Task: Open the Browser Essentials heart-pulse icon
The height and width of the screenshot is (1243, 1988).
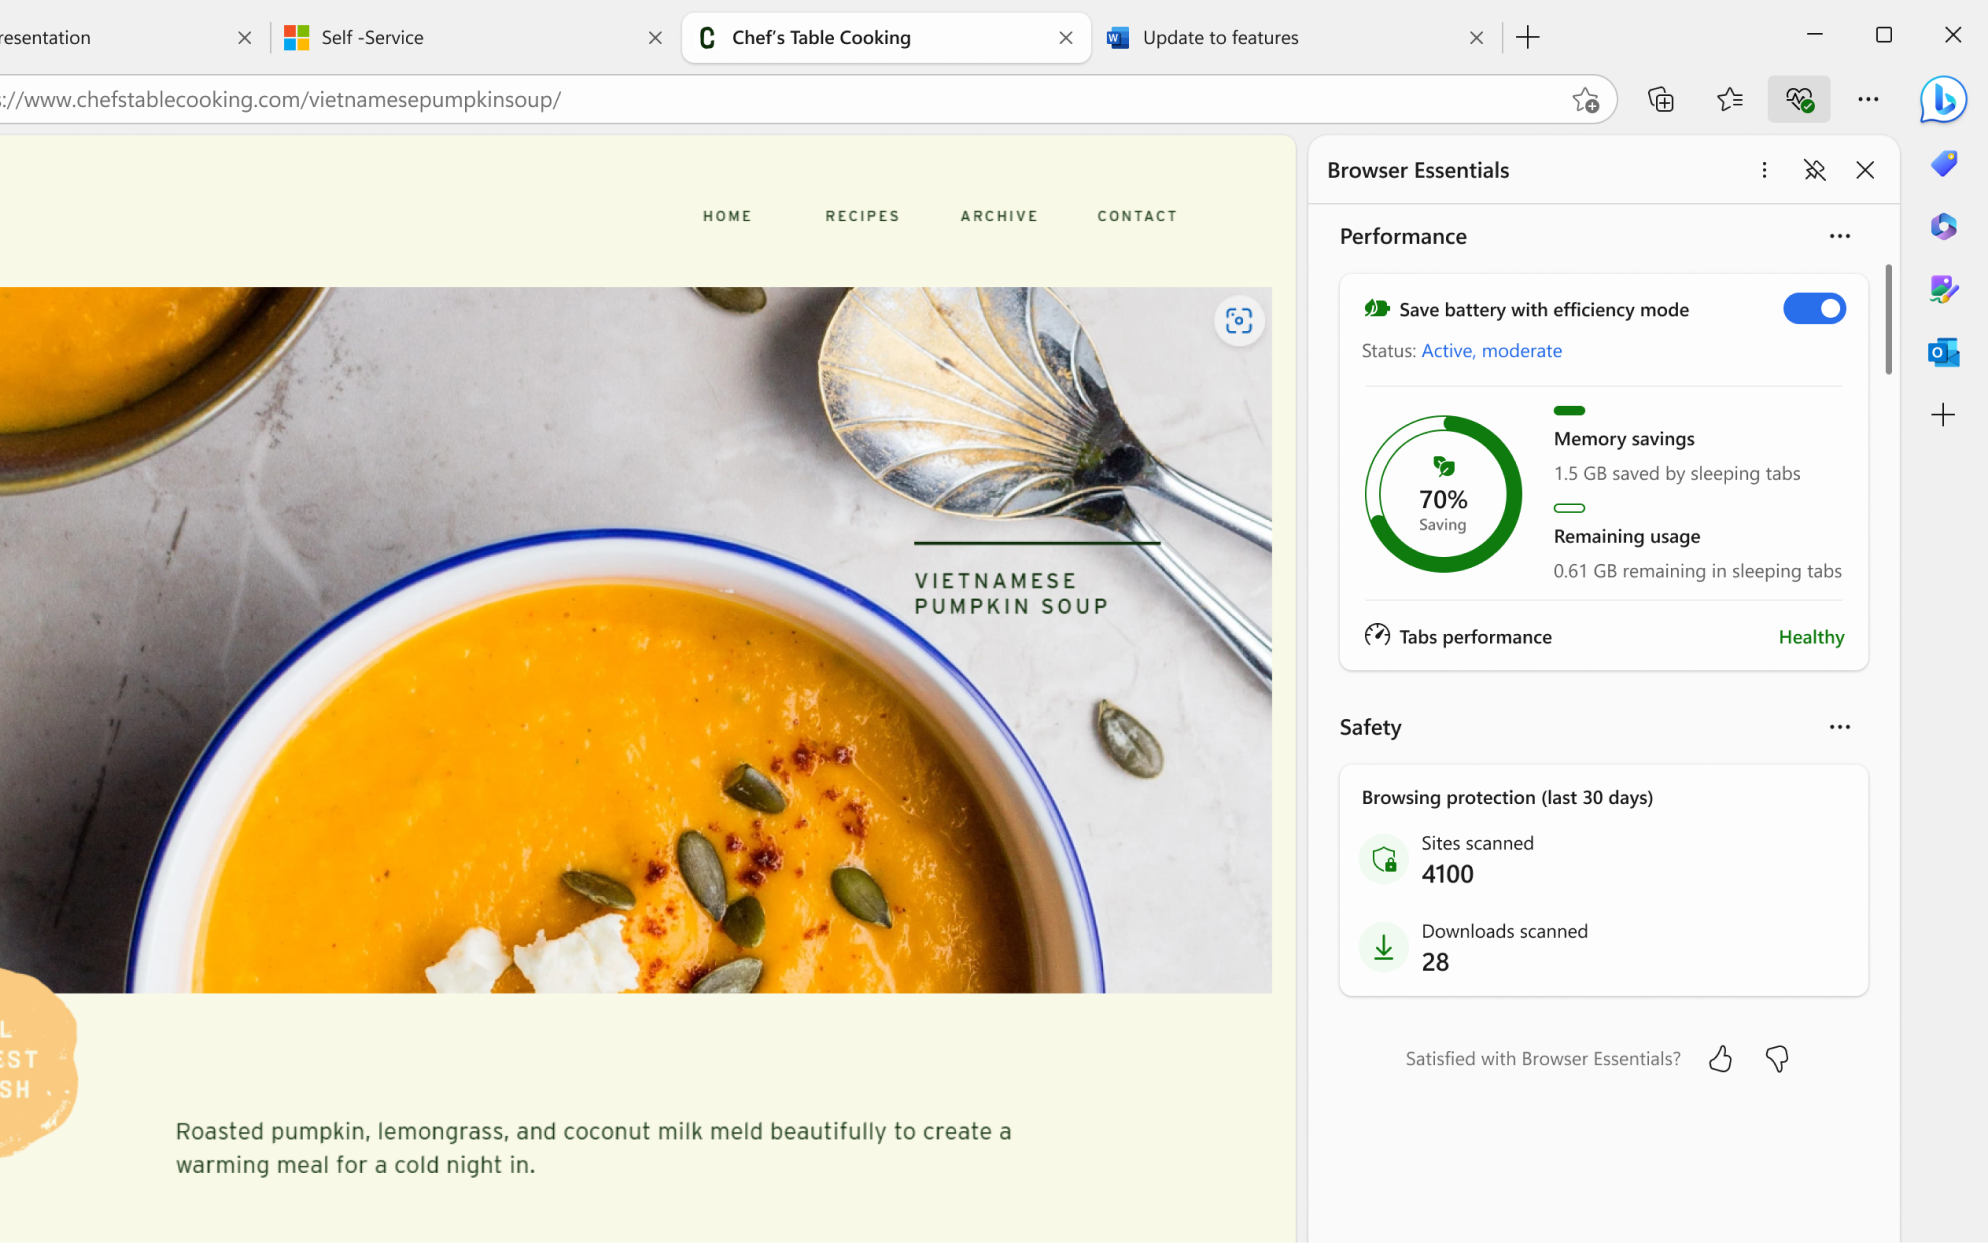Action: 1799,99
